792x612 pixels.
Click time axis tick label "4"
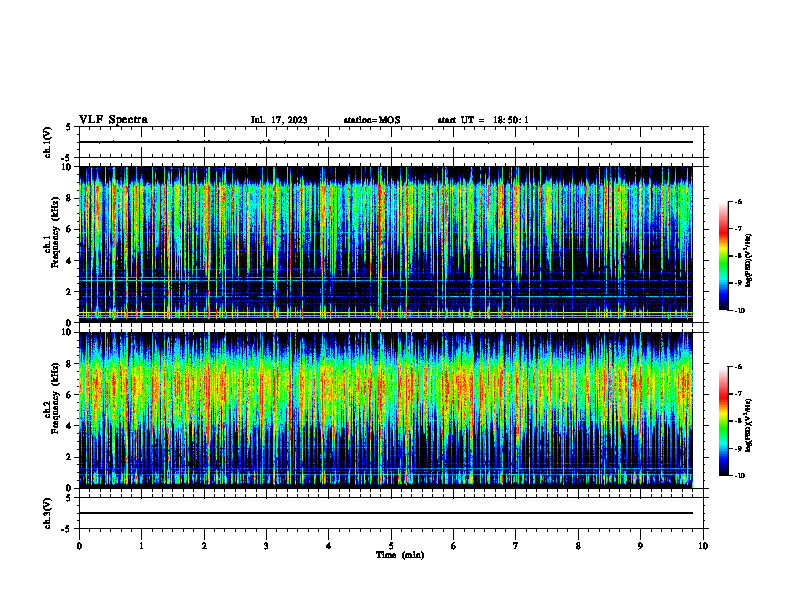click(329, 546)
